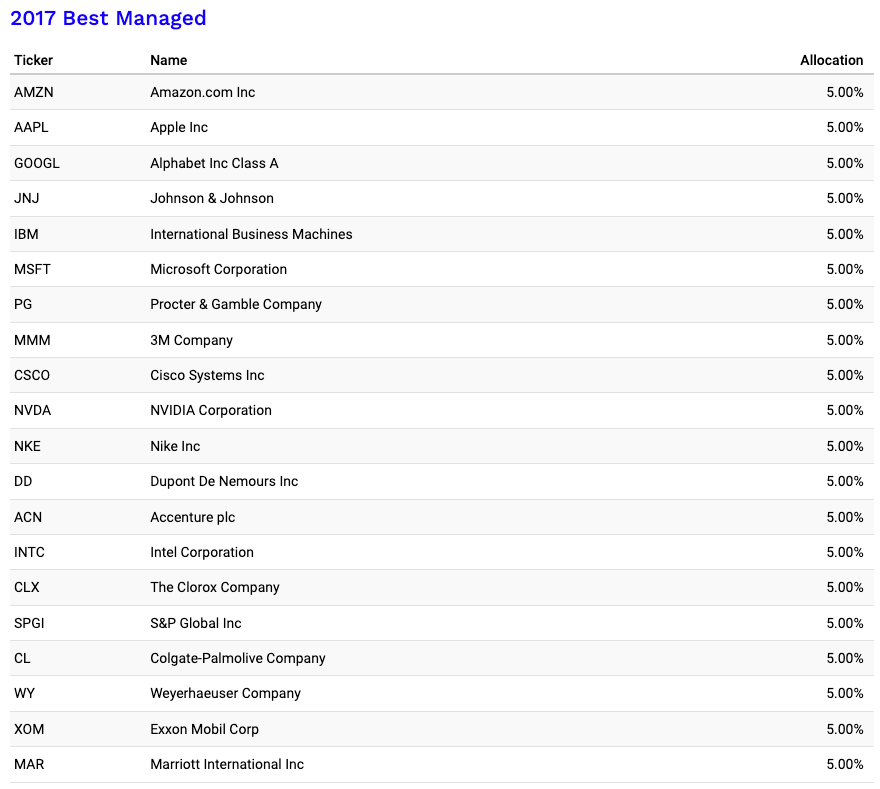Select Intel Corporation name cell
Screen dimensions: 880x789
point(201,552)
